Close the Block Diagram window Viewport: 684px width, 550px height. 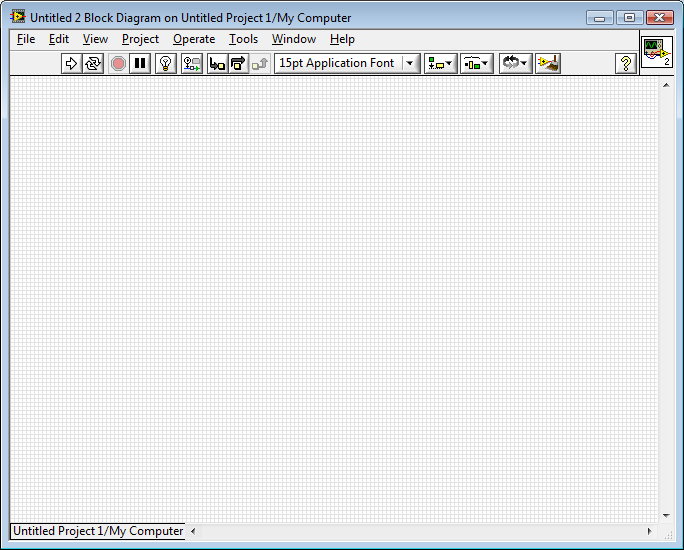[x=660, y=18]
